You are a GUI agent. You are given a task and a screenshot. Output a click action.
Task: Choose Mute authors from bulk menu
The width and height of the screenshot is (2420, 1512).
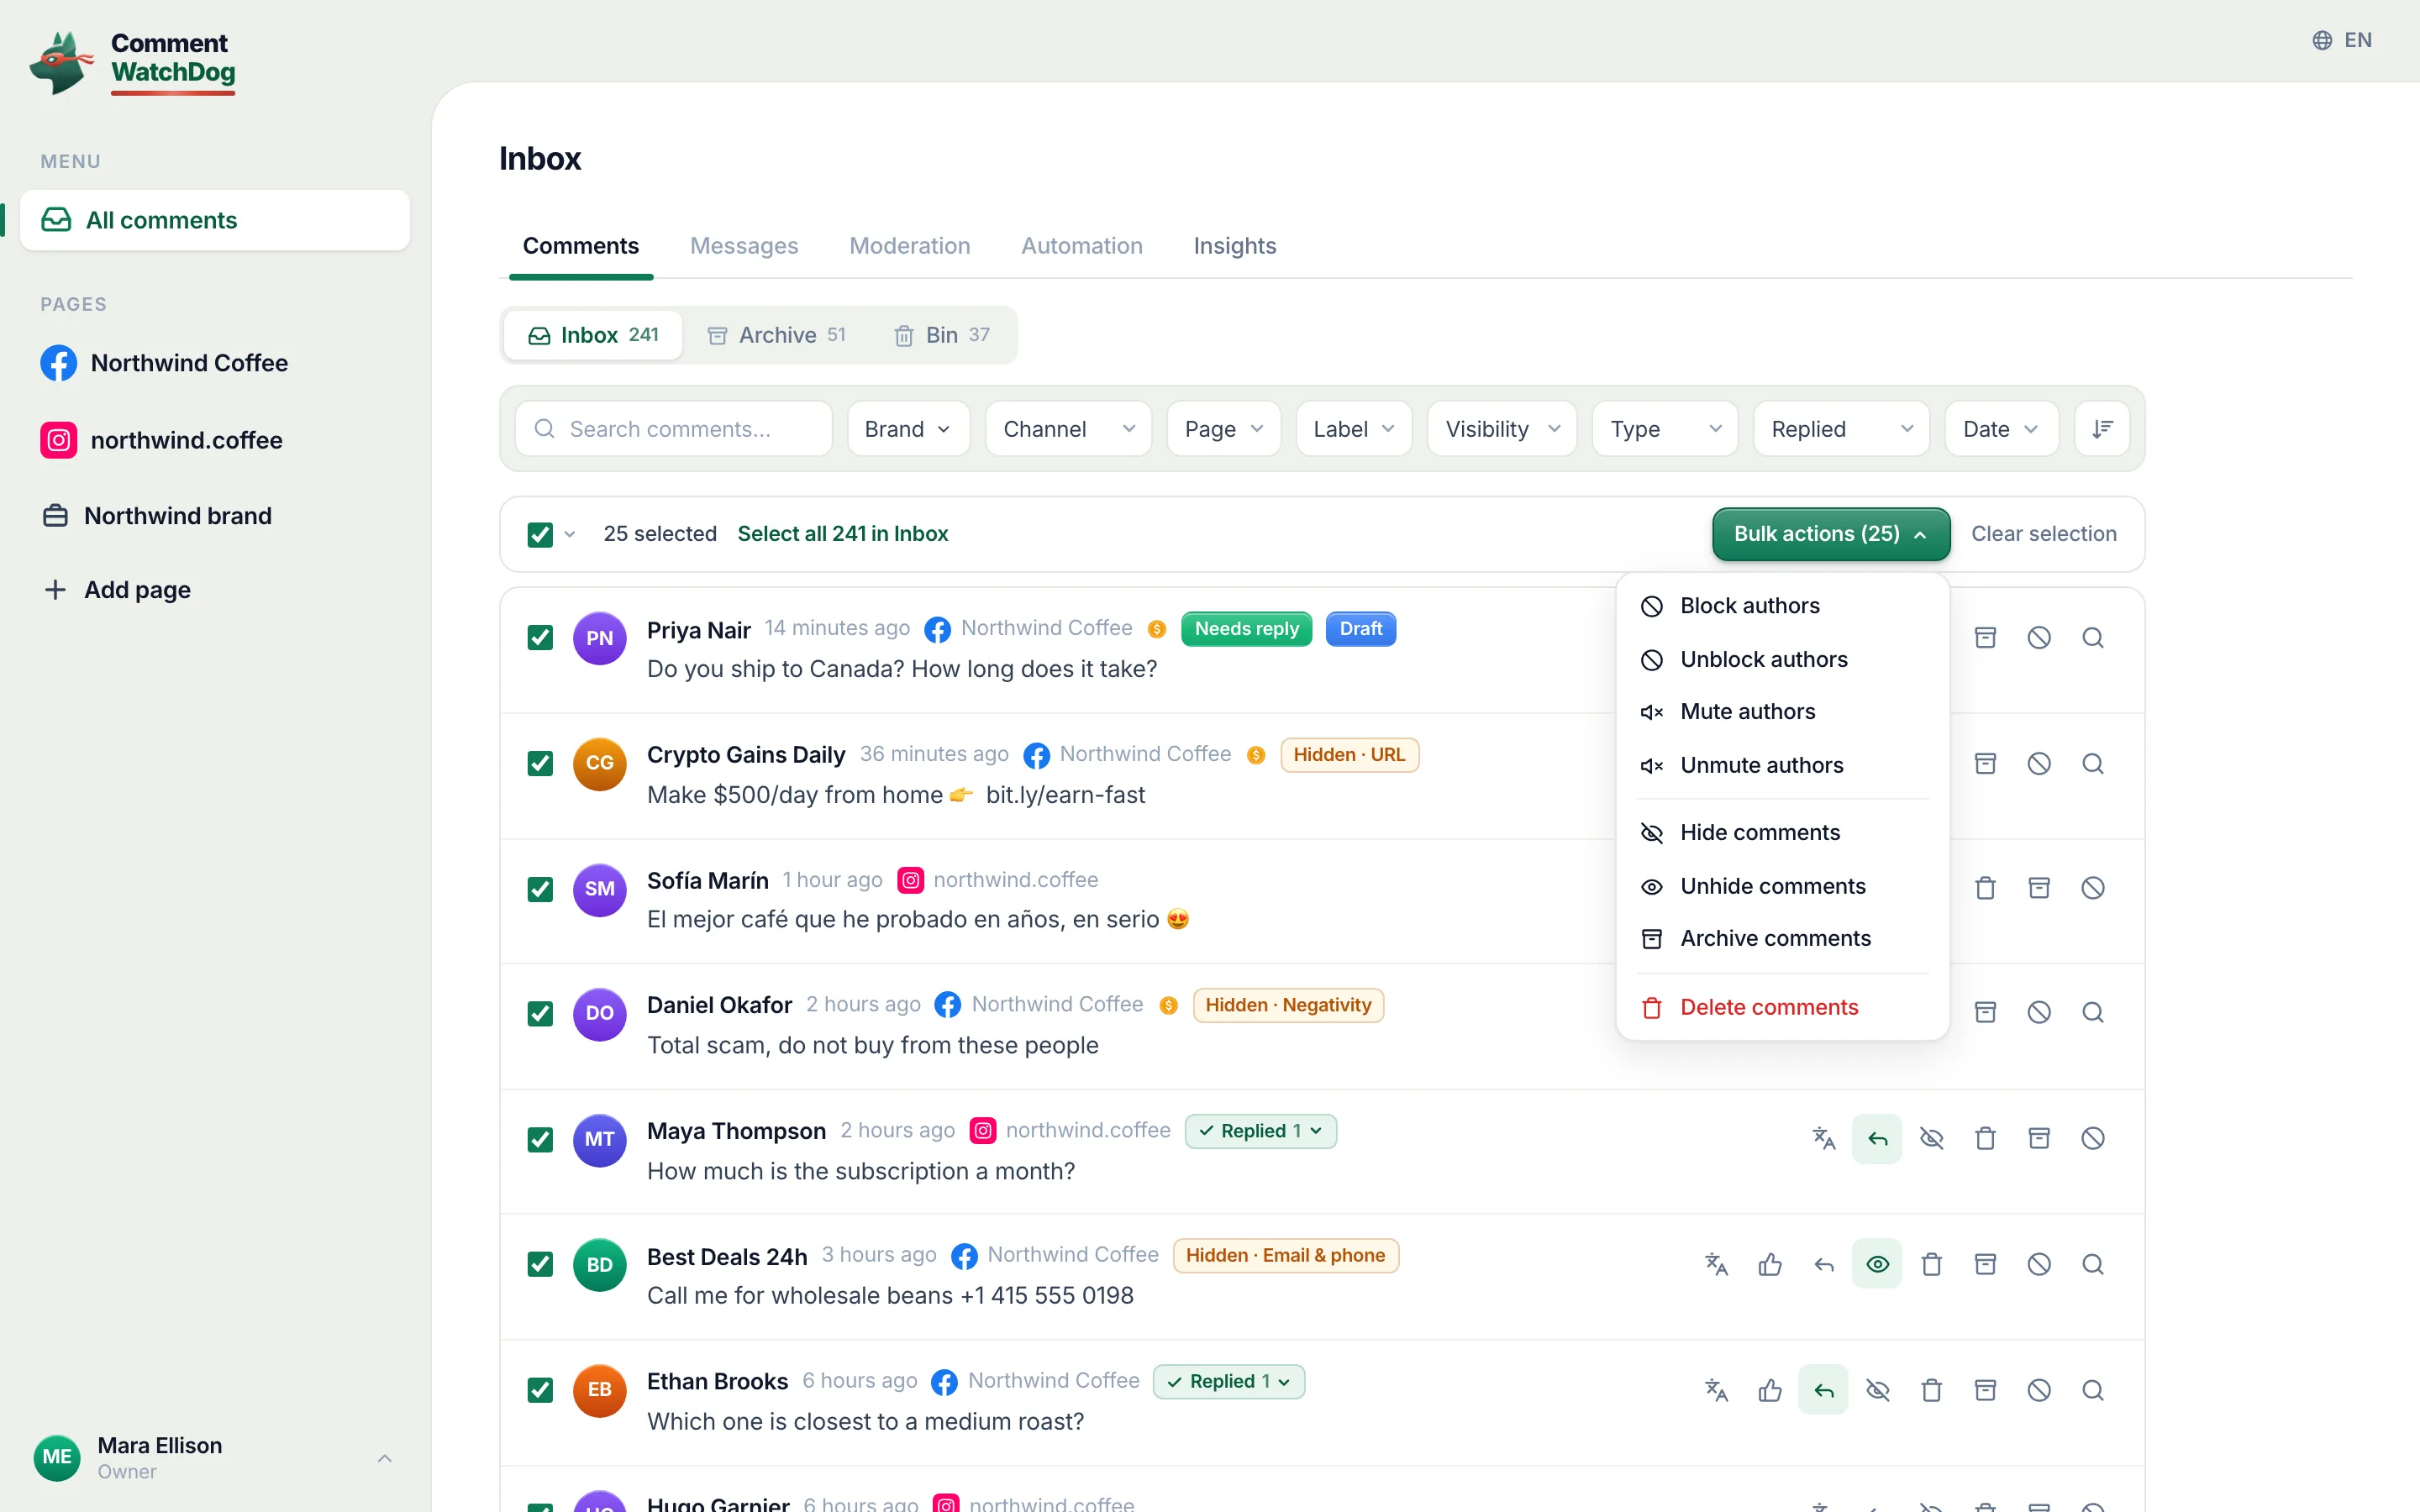point(1782,712)
